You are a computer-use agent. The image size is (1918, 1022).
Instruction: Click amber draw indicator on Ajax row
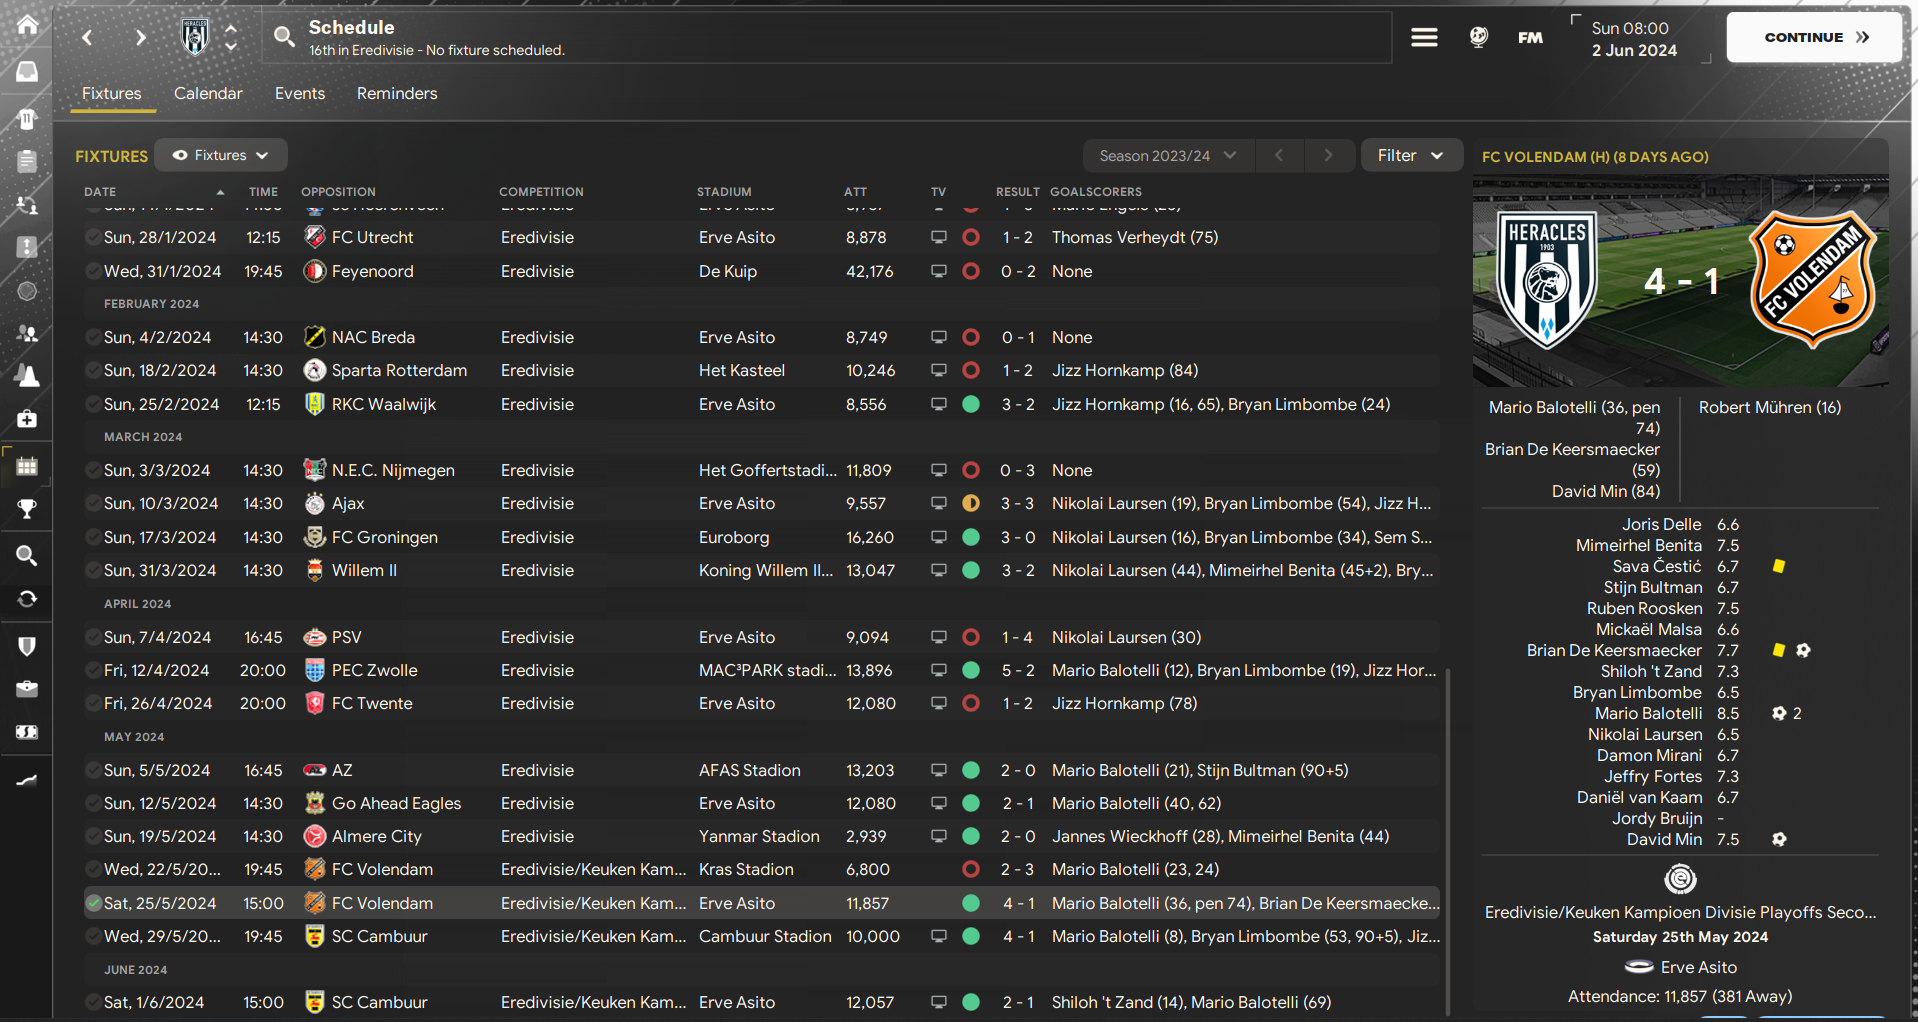pos(970,503)
